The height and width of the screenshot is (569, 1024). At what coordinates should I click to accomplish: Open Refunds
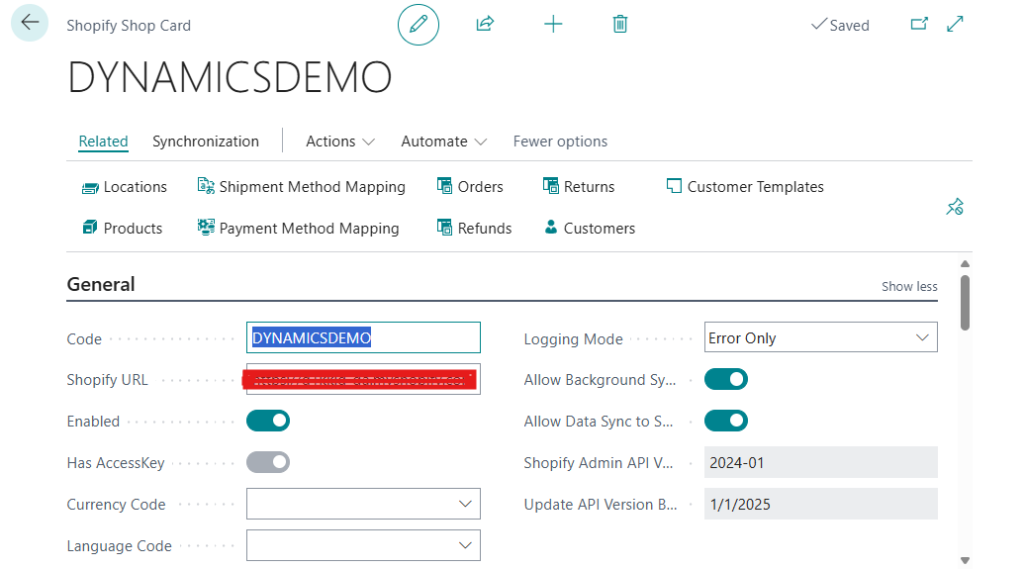(x=474, y=228)
